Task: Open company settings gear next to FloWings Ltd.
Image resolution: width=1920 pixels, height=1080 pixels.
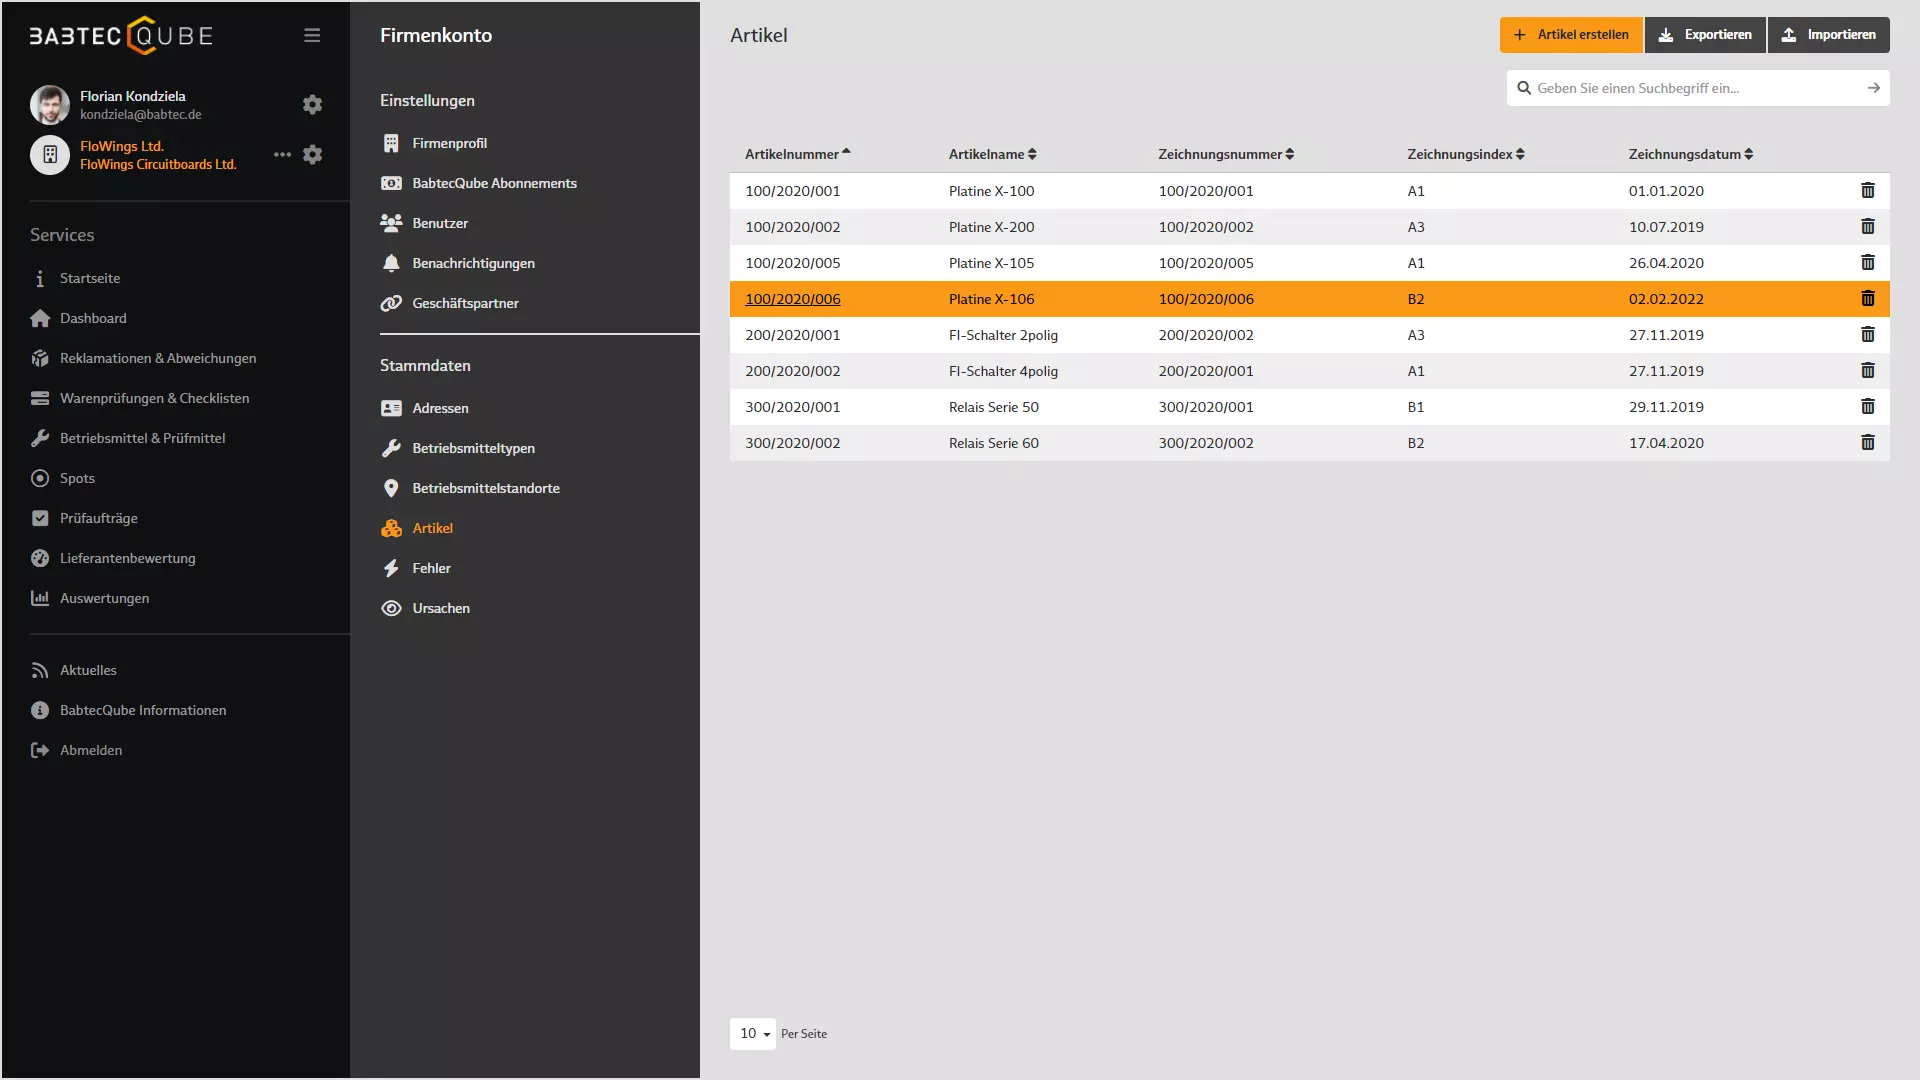Action: pyautogui.click(x=312, y=154)
